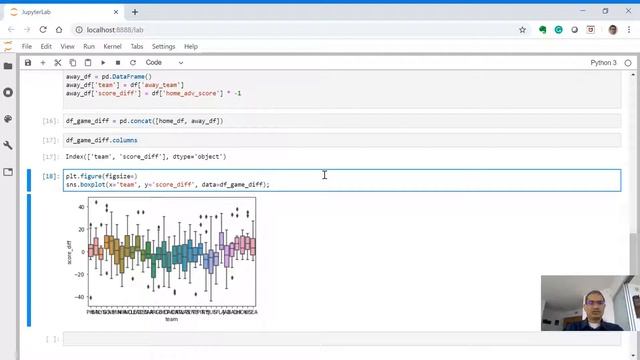Screen dimensions: 640x360
Task: Interrupt the kernel with stop icon
Action: [118, 63]
